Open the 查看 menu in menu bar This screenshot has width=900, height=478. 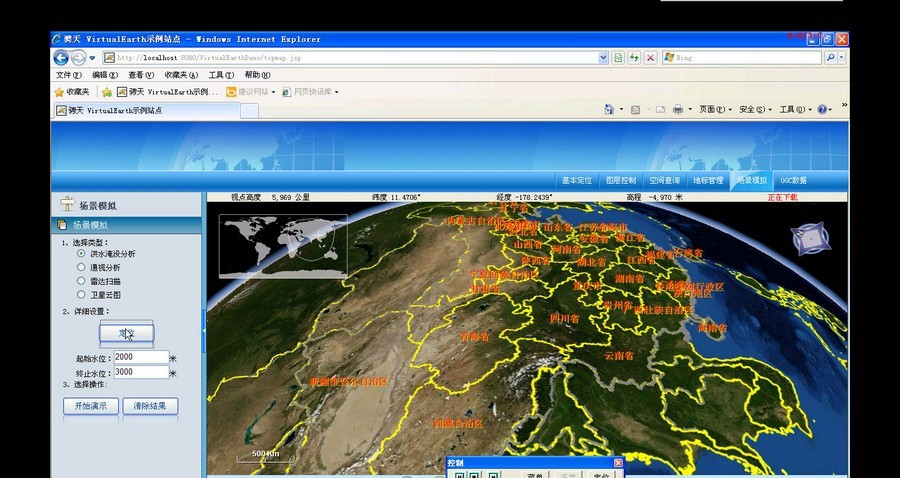[x=136, y=75]
